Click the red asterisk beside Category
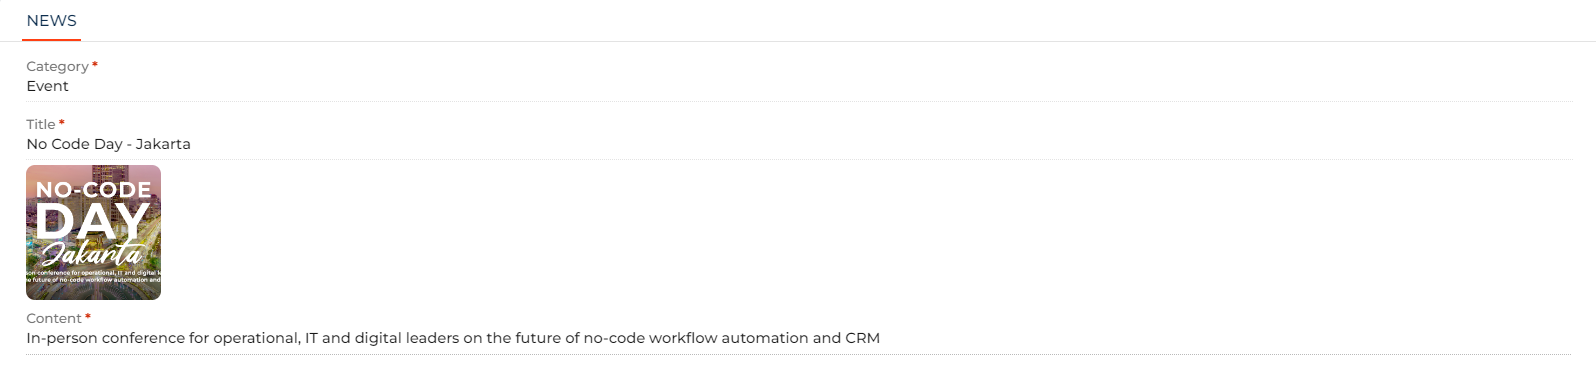 [x=95, y=64]
